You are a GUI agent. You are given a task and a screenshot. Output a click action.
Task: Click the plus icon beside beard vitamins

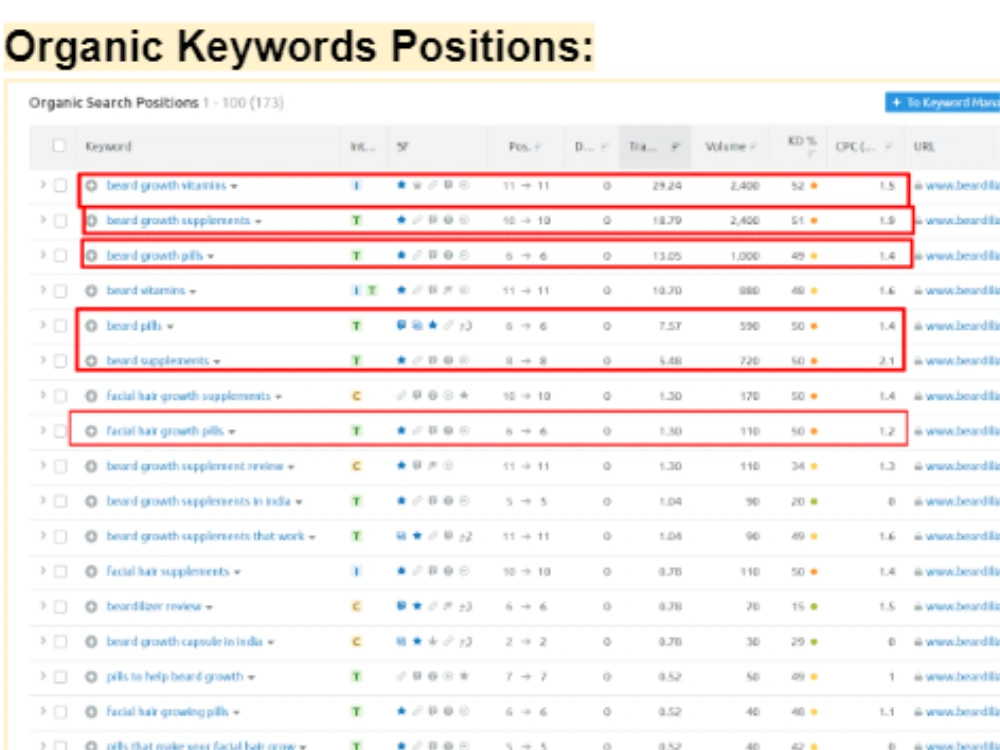click(91, 291)
